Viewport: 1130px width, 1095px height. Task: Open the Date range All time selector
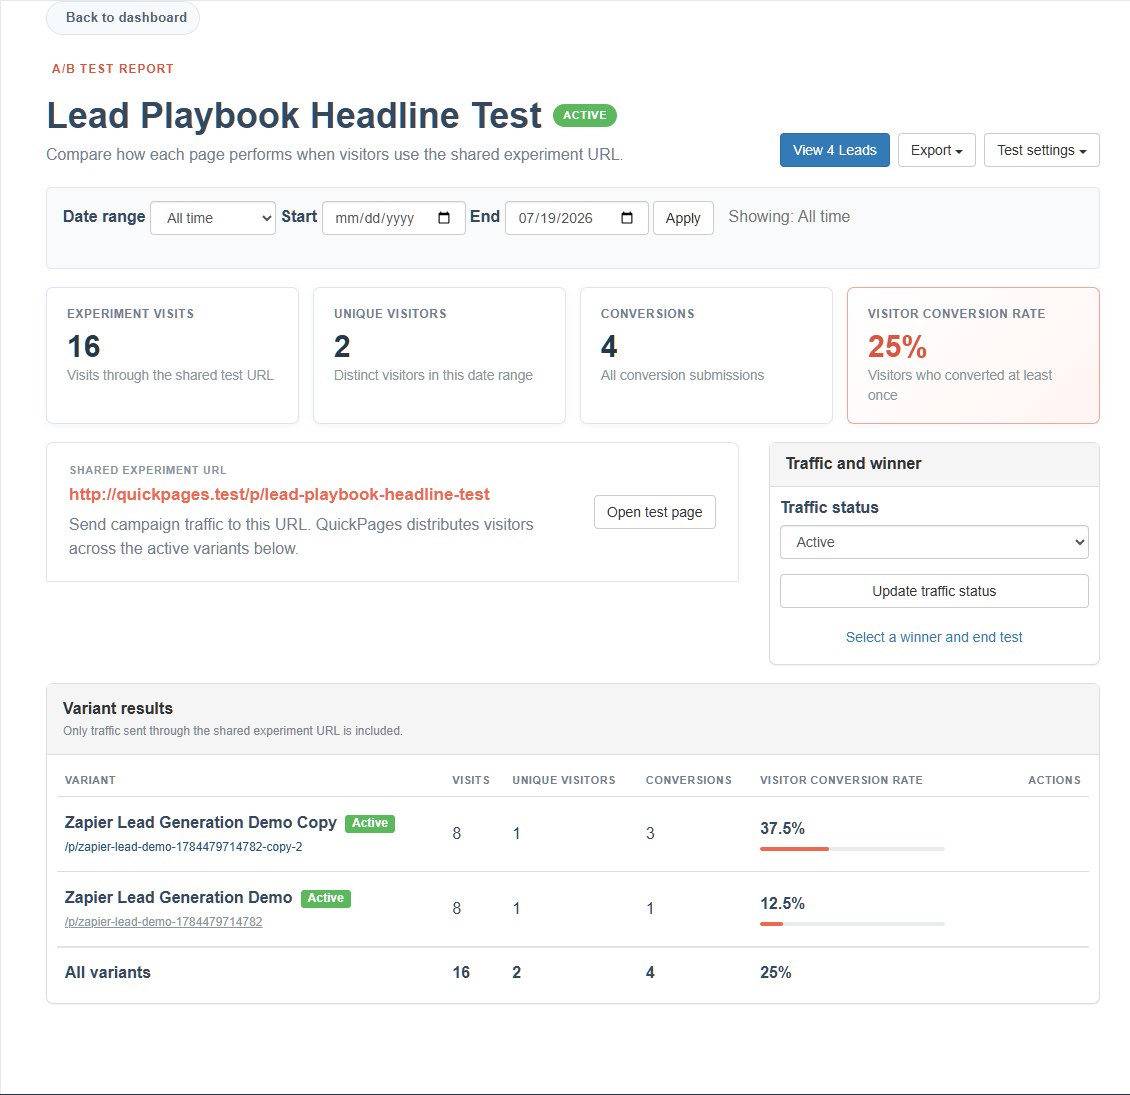213,218
